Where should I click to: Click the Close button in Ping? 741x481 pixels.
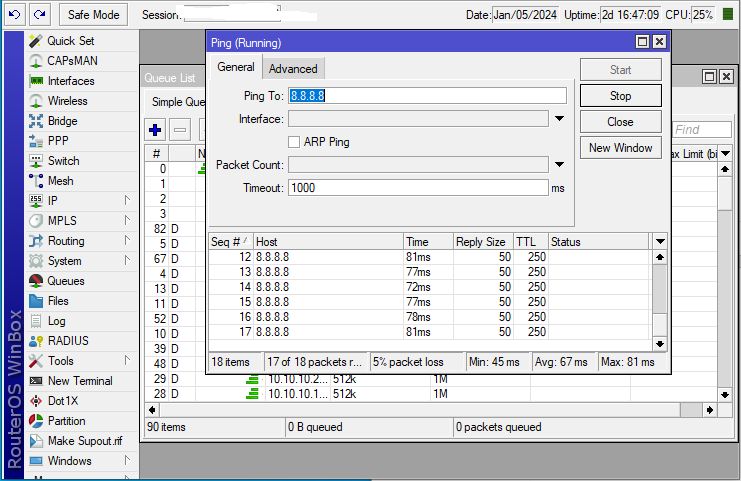coord(620,122)
